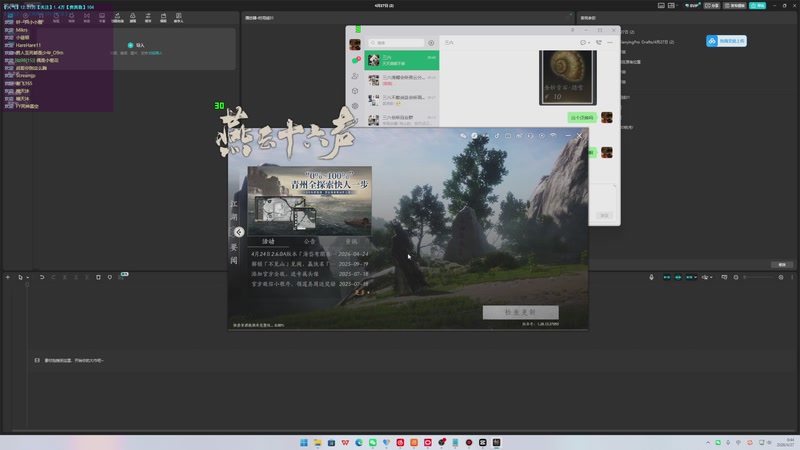Click the WeChat icon in the launcher top bar
The width and height of the screenshot is (800, 450).
click(463, 136)
